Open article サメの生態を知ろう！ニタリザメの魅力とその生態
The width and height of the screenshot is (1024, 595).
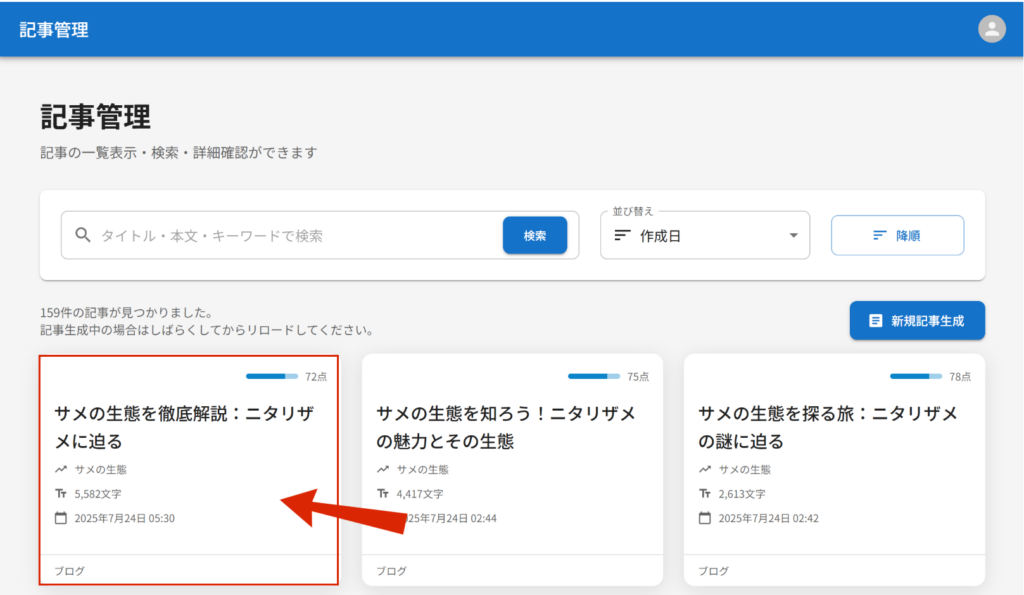[511, 426]
